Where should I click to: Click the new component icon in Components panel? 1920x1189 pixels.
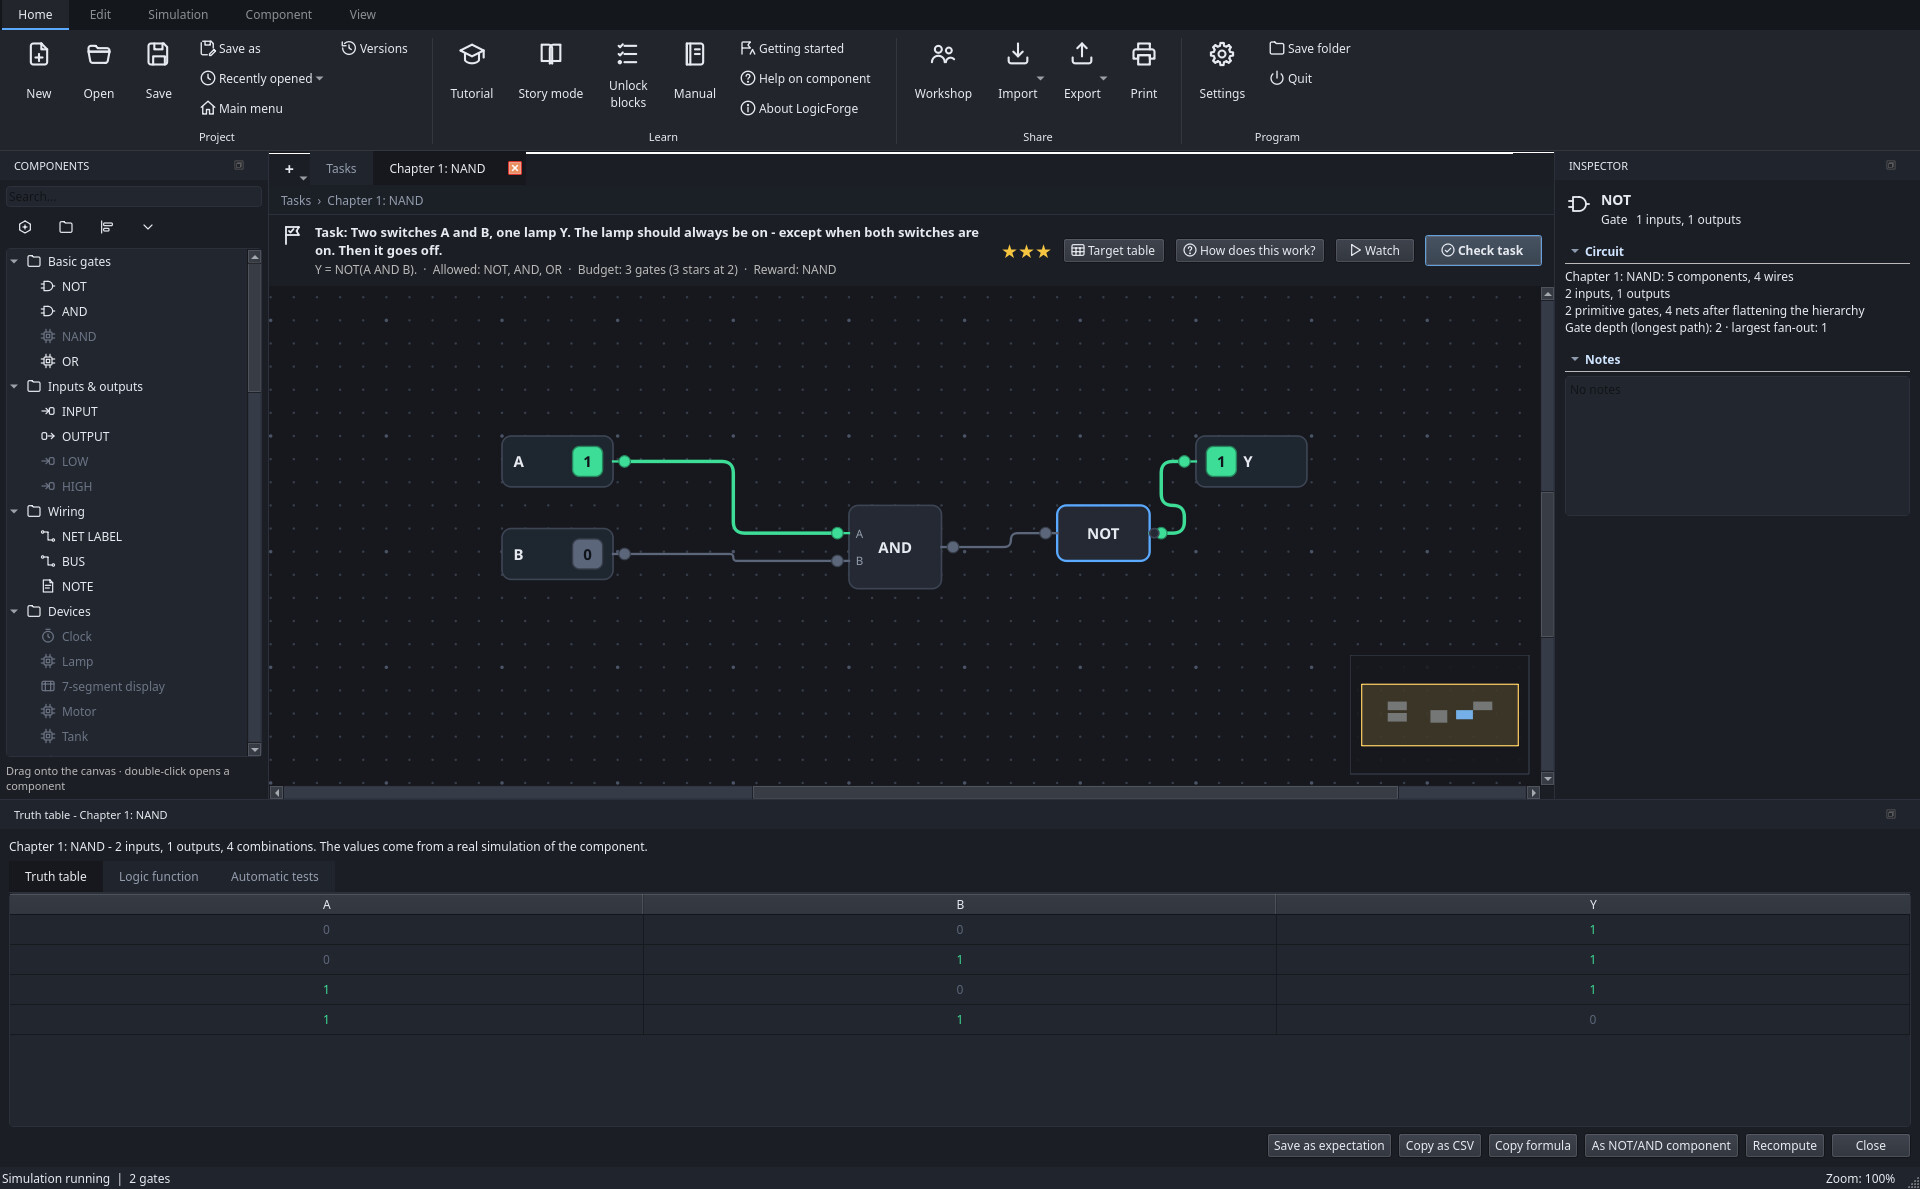25,227
